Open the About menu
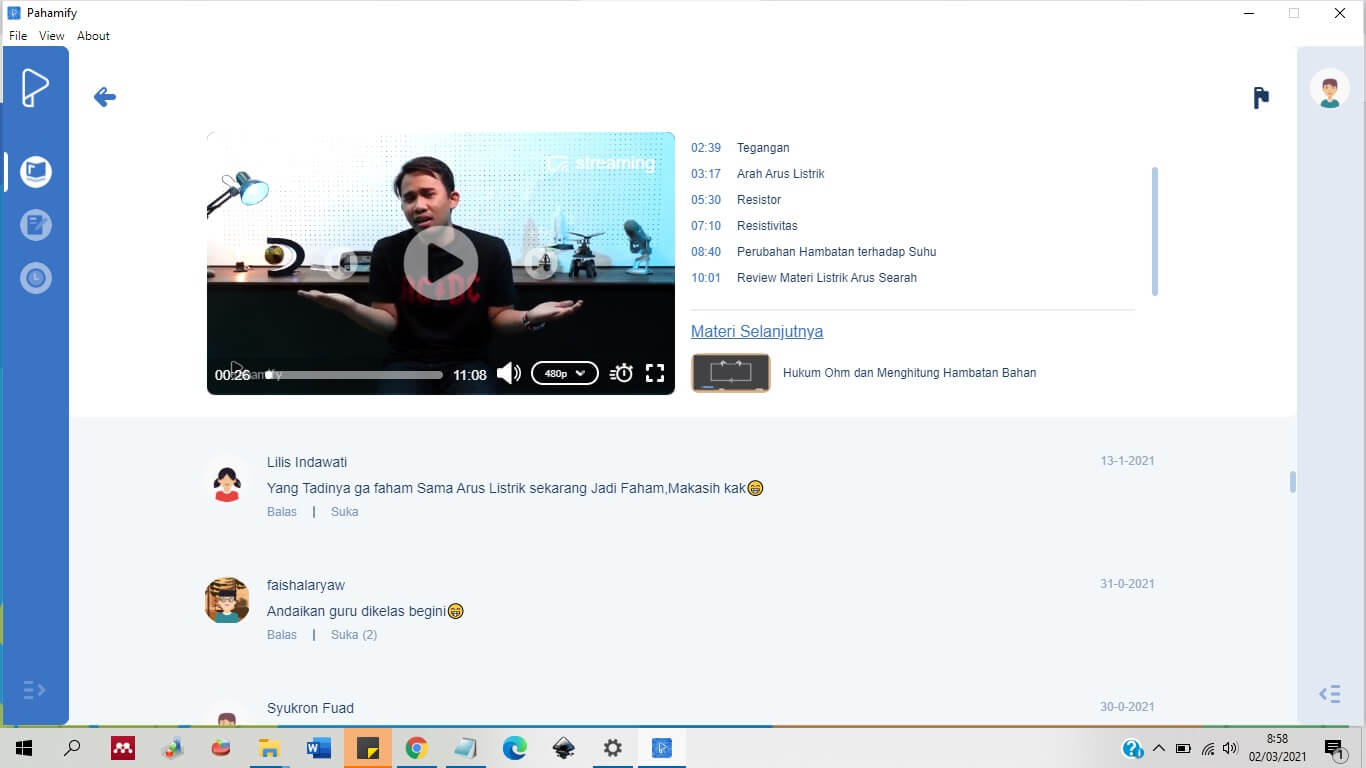The width and height of the screenshot is (1366, 768). coord(93,36)
